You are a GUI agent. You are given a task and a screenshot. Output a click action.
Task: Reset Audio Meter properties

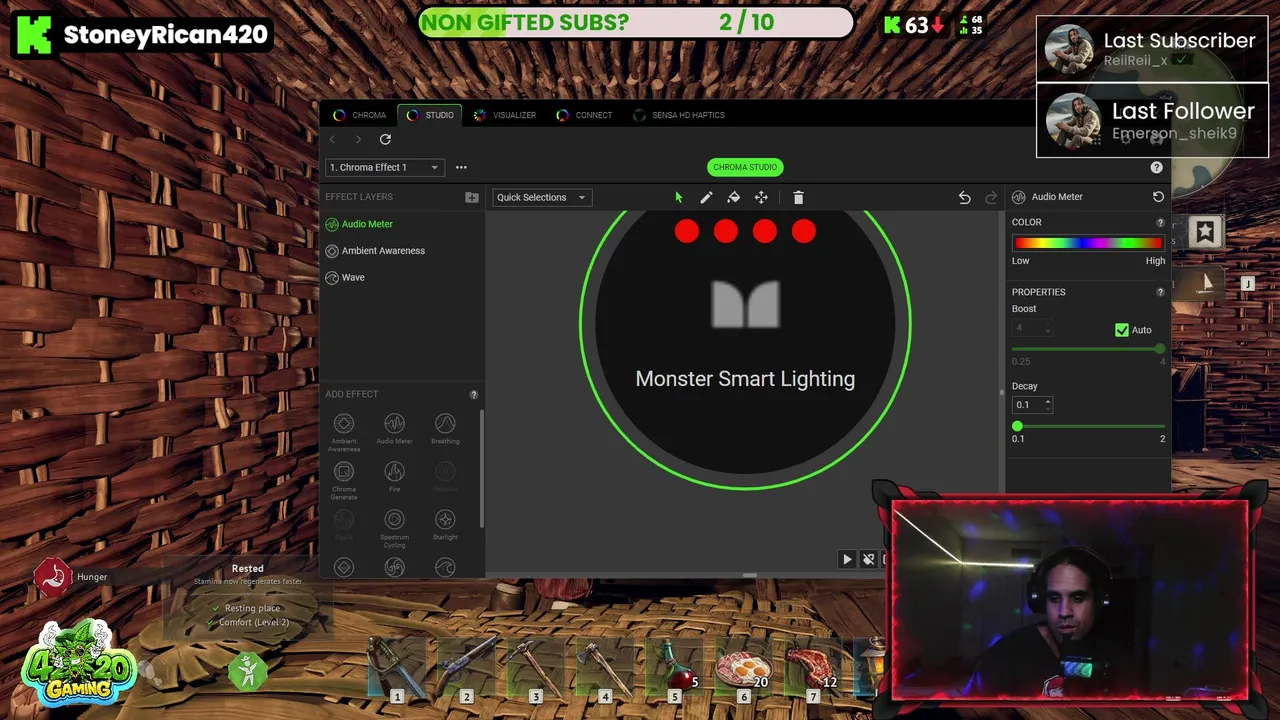click(1158, 197)
